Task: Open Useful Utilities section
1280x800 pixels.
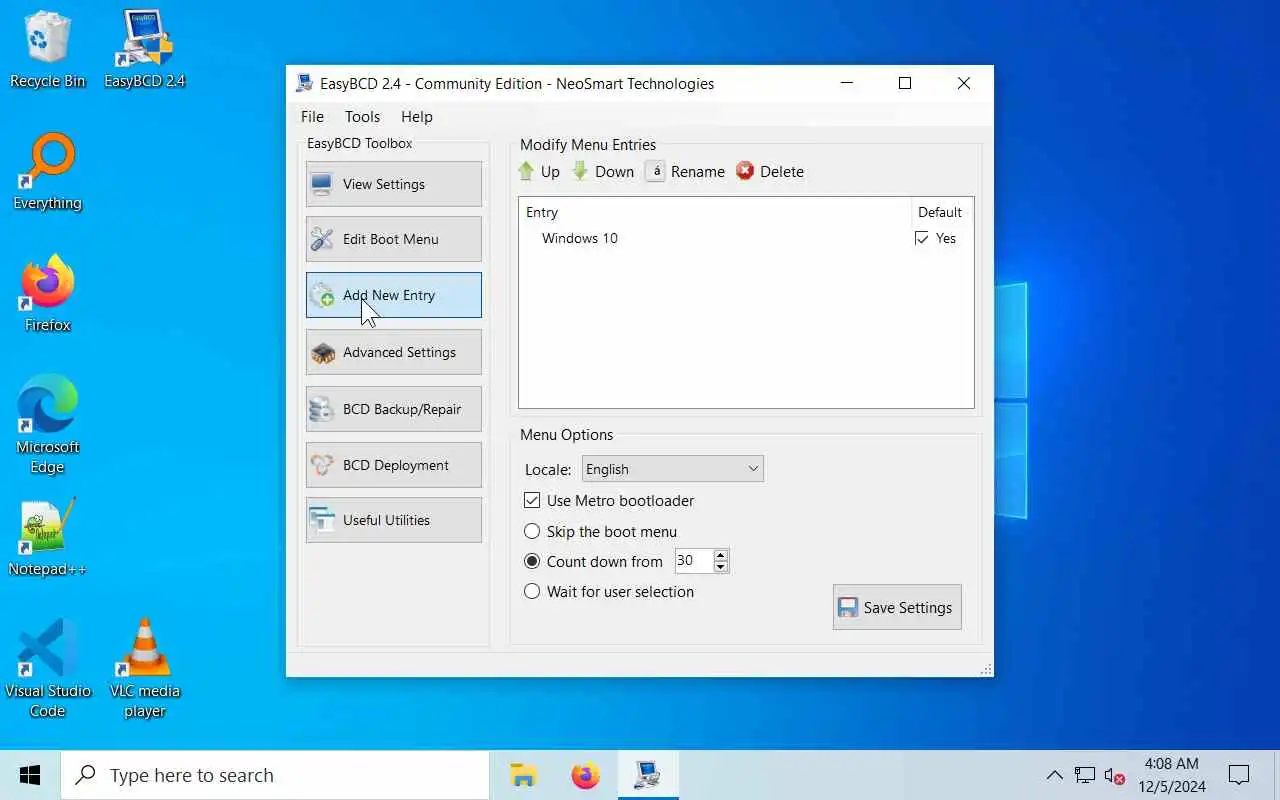Action: (393, 520)
